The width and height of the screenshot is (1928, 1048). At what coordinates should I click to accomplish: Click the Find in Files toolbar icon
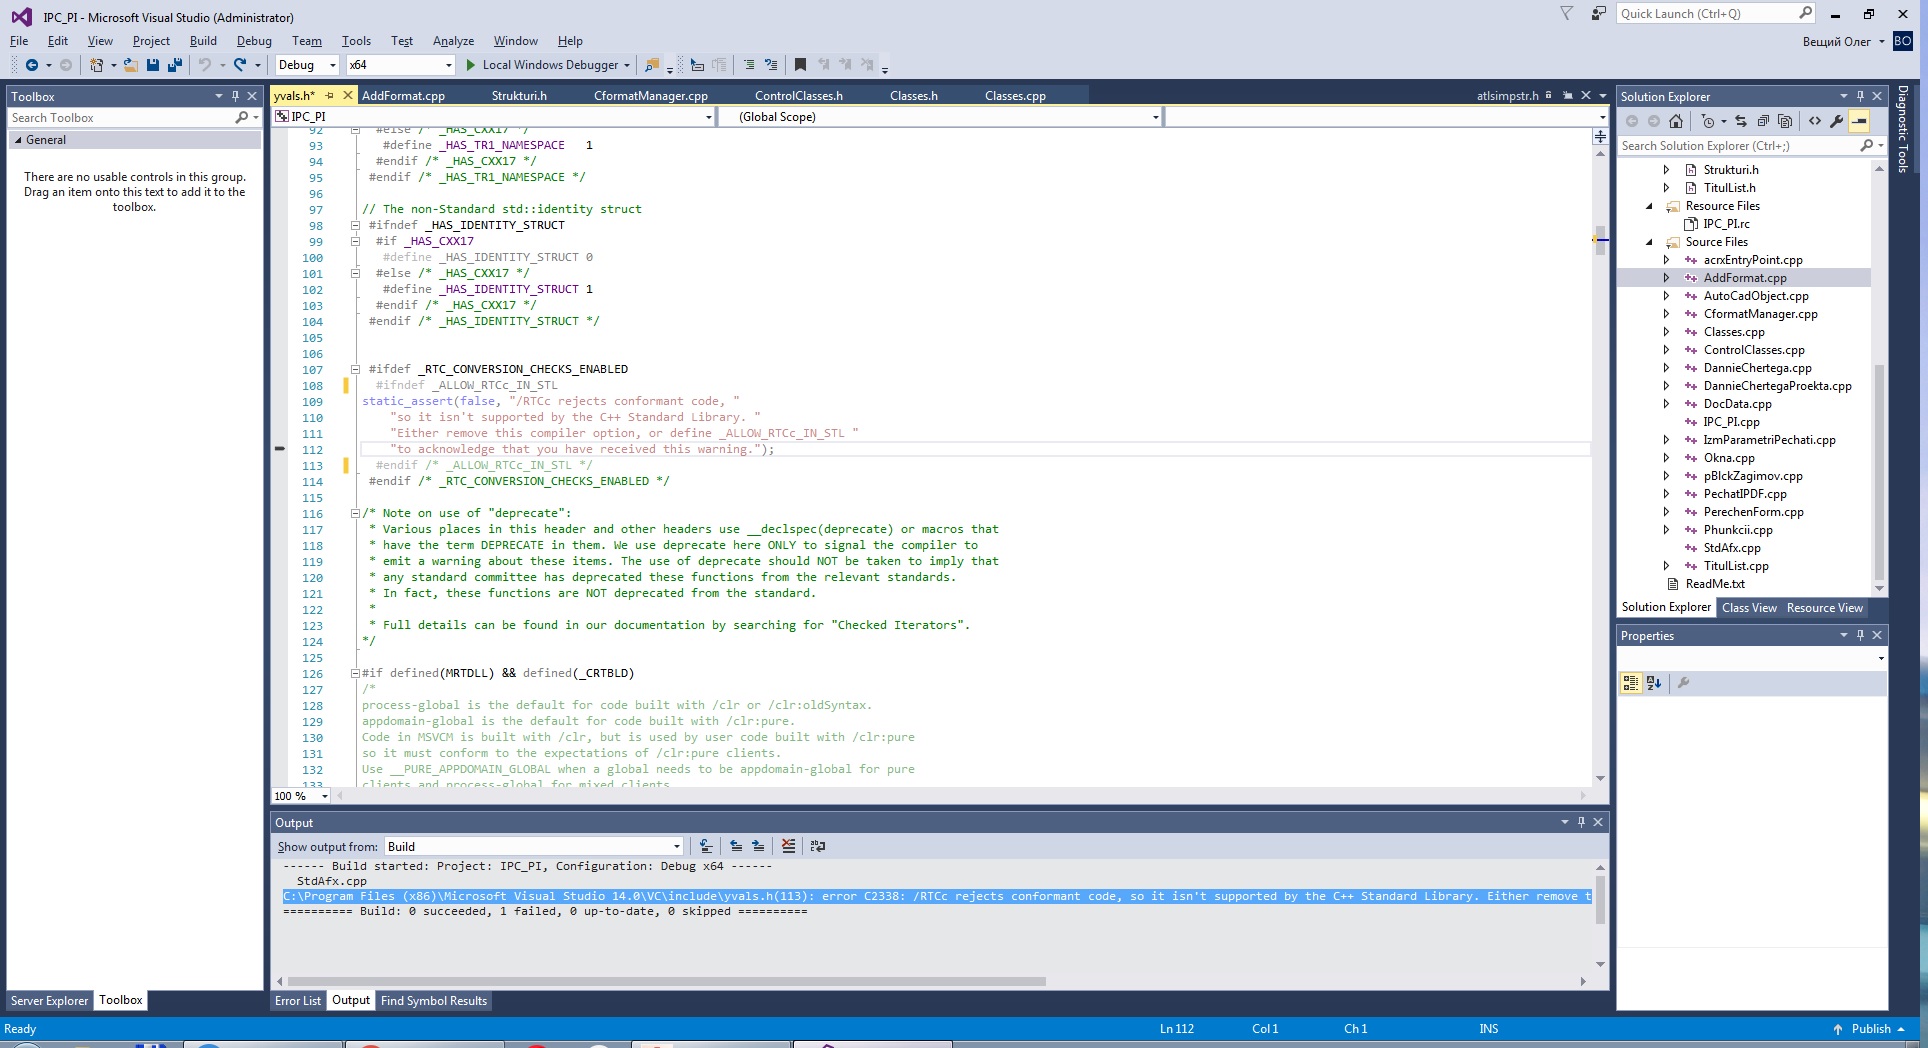tap(652, 65)
